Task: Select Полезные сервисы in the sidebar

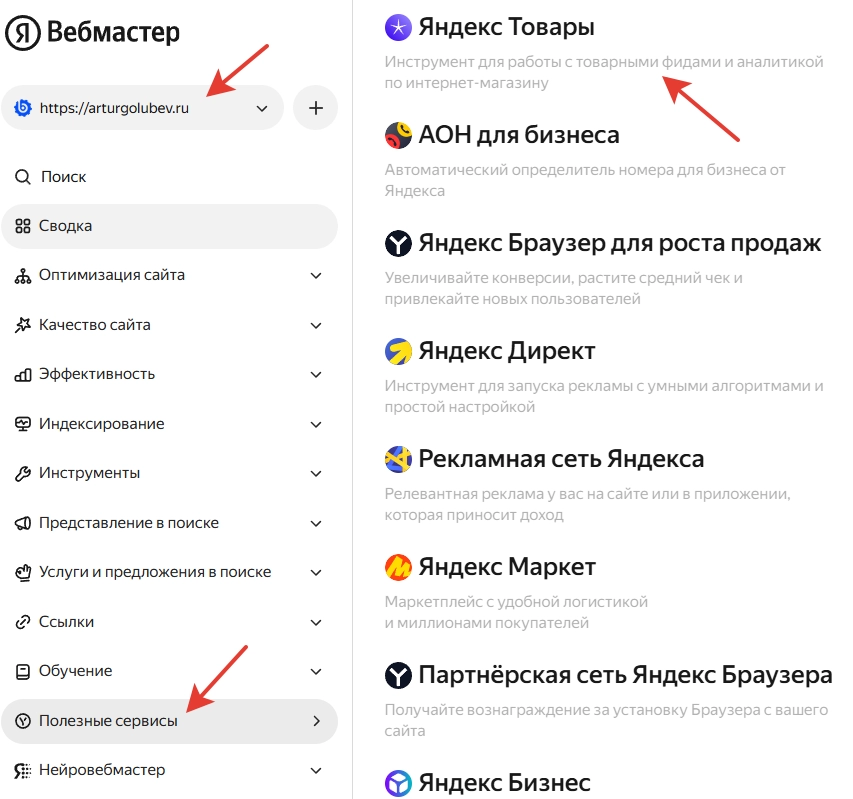Action: coord(108,721)
